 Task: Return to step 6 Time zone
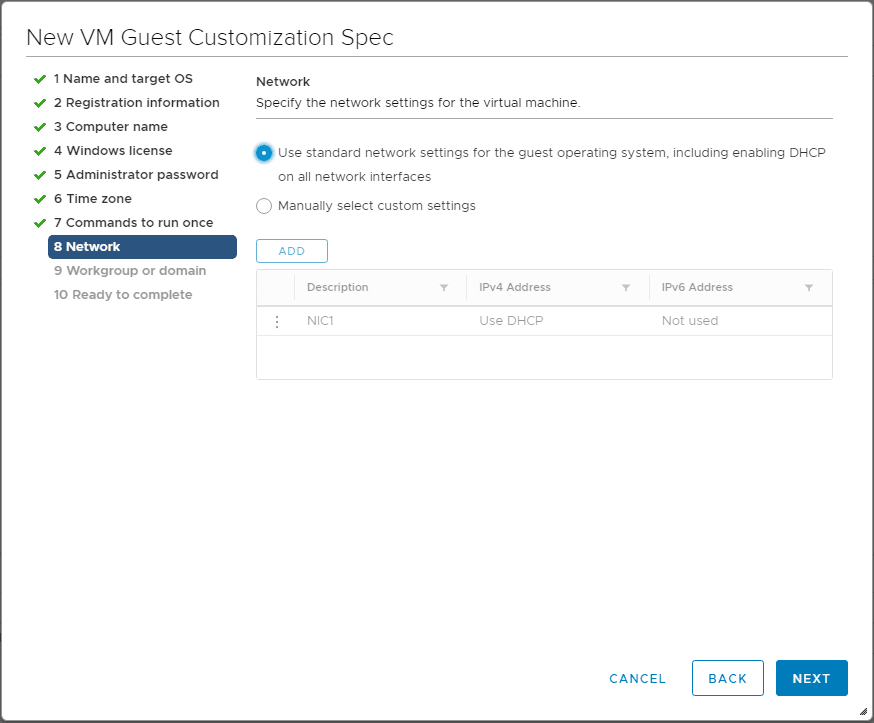point(92,199)
